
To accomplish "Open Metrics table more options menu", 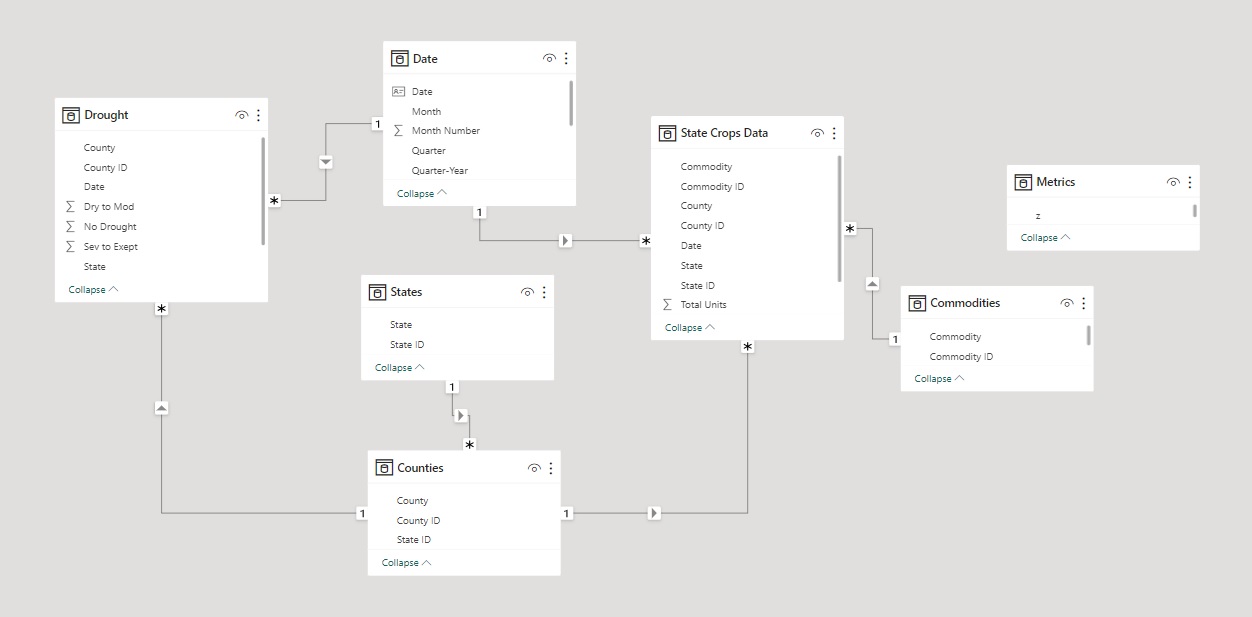I will coord(1189,182).
